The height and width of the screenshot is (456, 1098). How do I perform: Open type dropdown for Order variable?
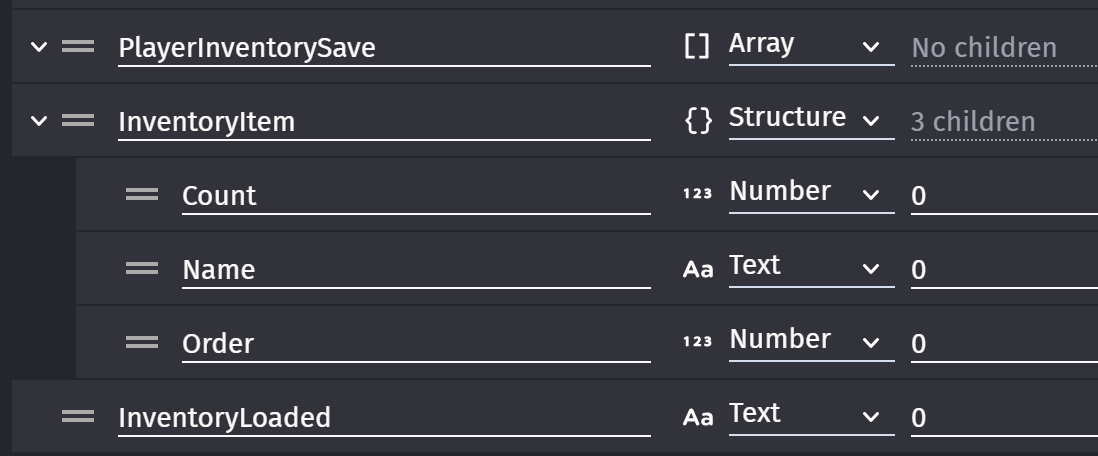tap(811, 341)
